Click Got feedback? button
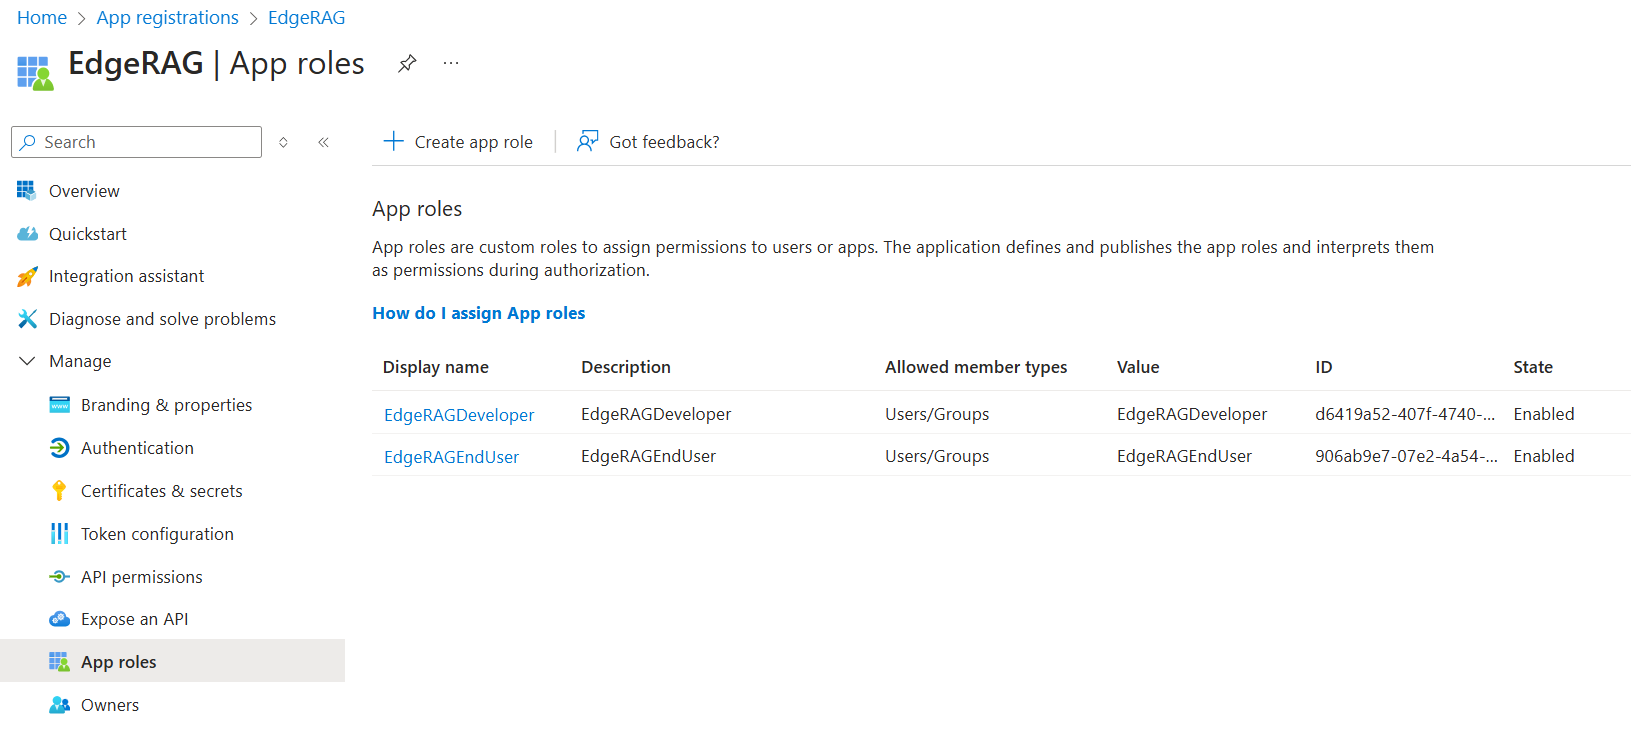 click(648, 142)
